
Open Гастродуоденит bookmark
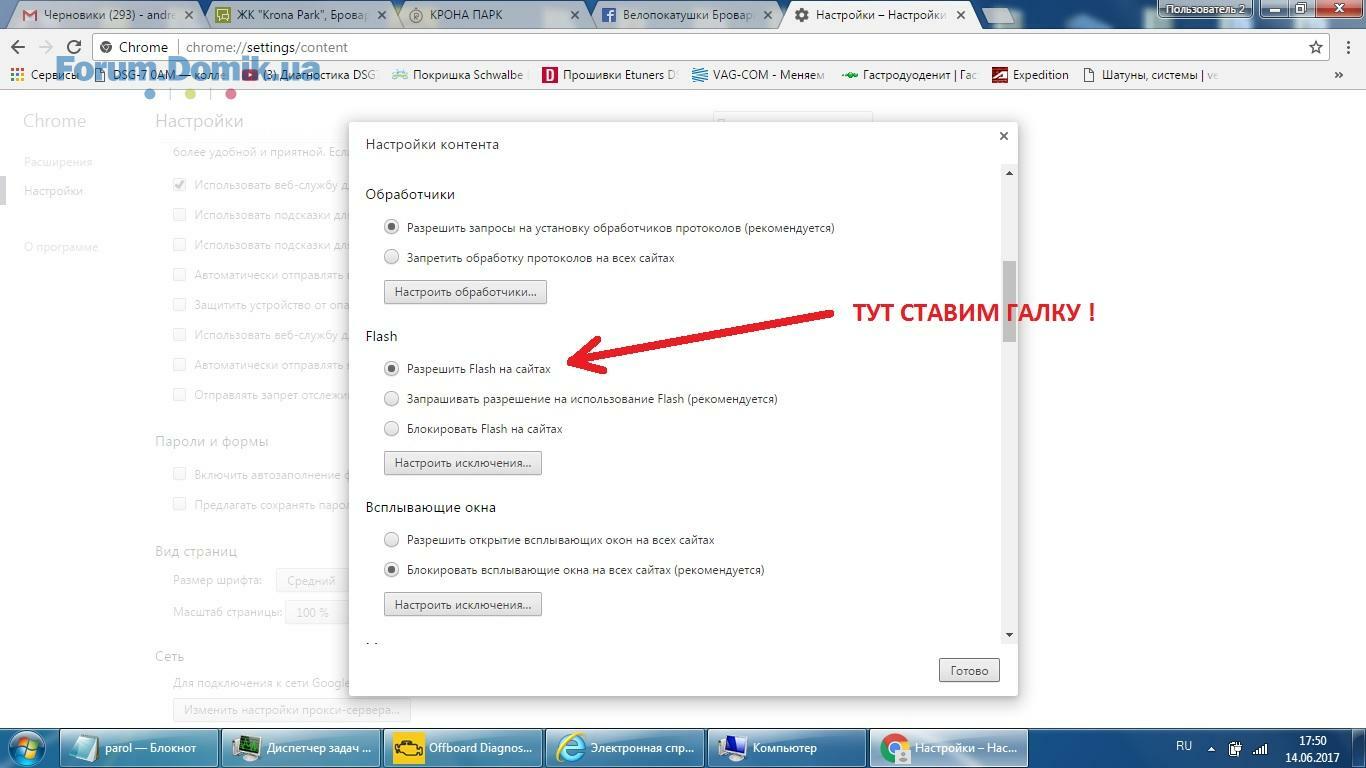point(910,75)
